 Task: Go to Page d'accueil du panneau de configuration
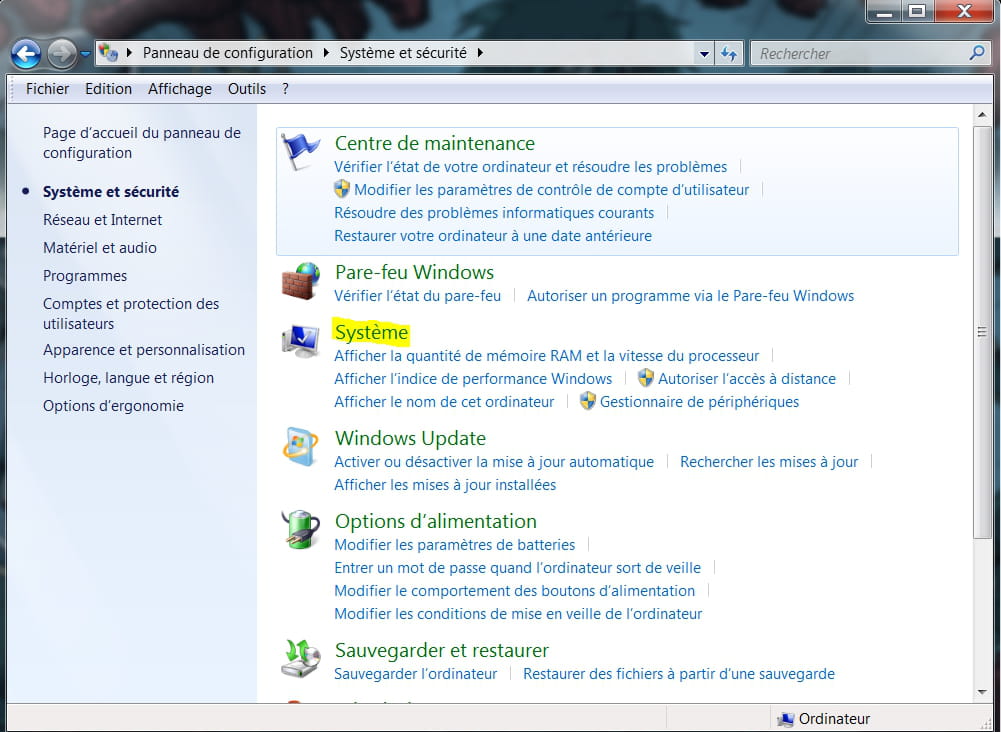click(142, 143)
